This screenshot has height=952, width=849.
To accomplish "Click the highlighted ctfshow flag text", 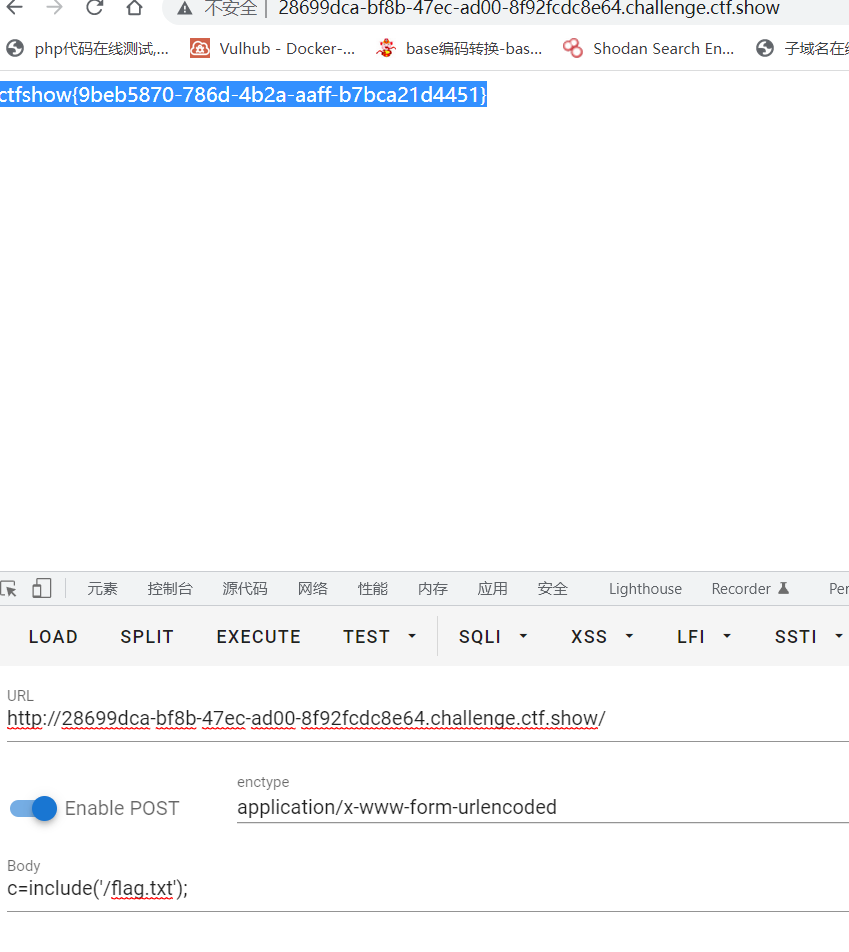I will coord(244,95).
